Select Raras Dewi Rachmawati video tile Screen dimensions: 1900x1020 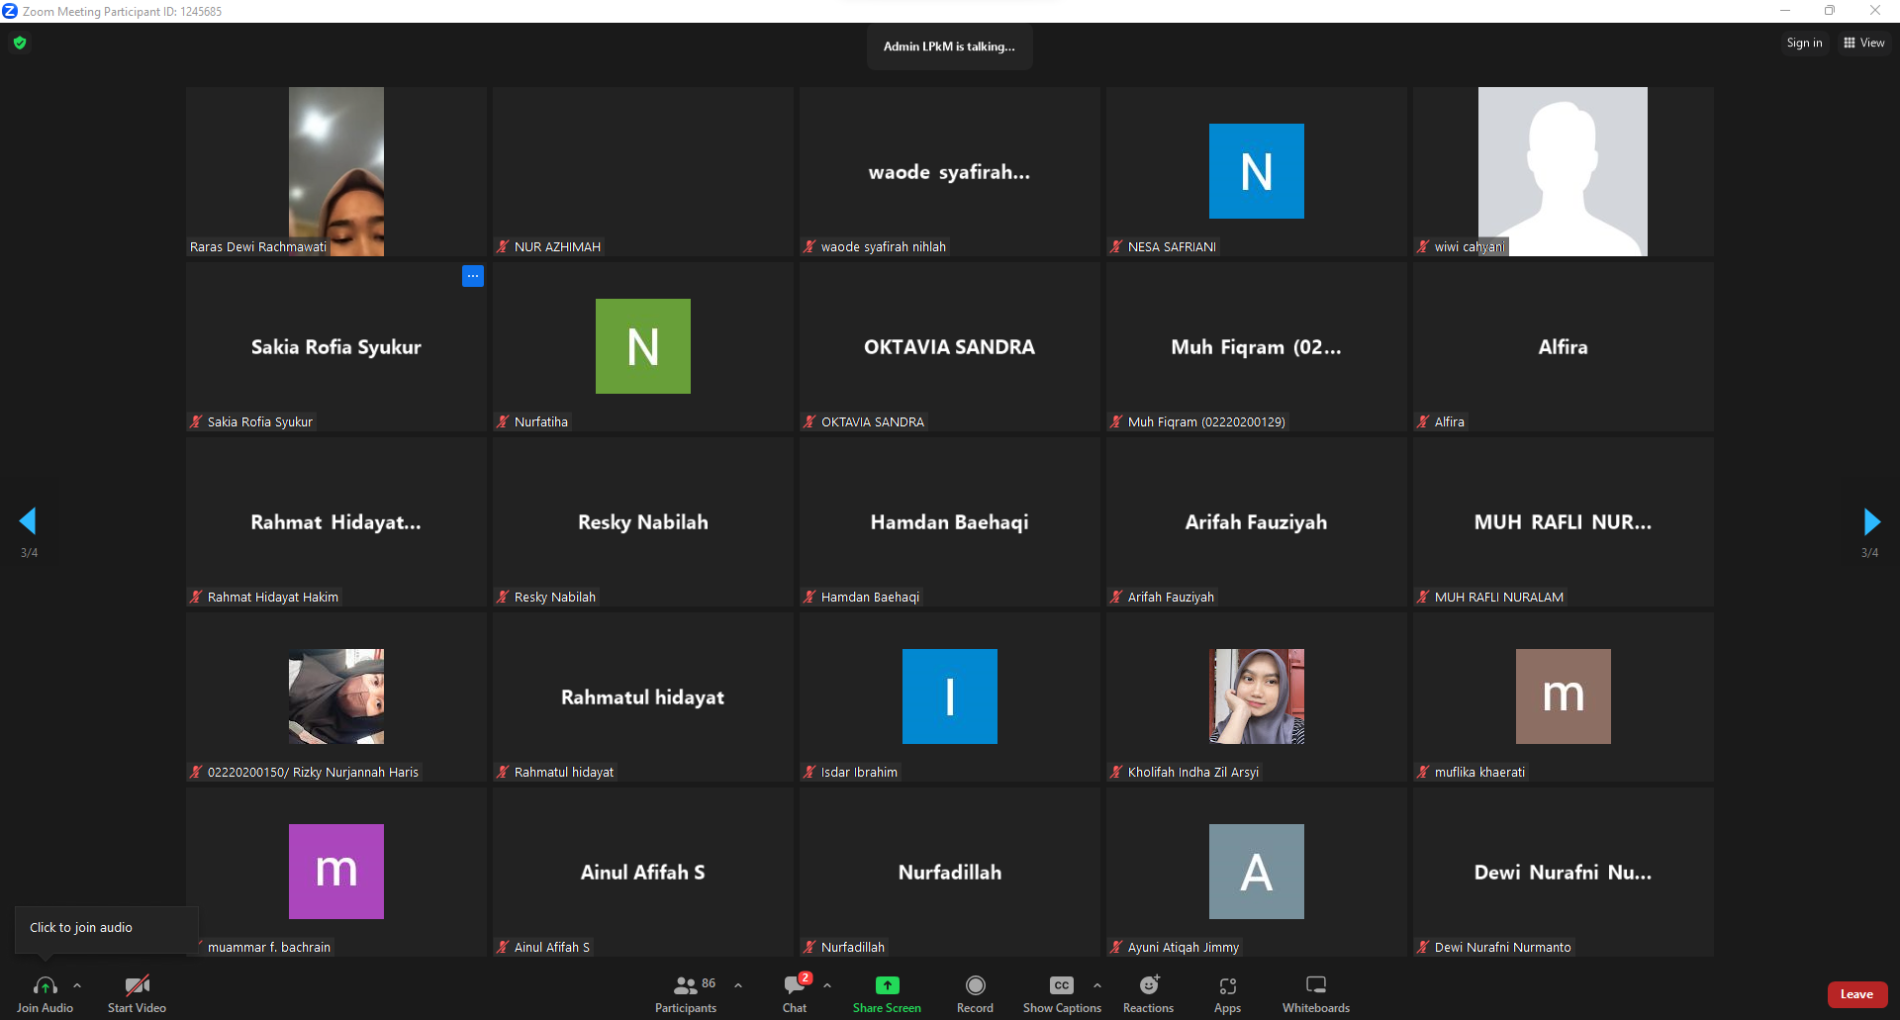(336, 171)
